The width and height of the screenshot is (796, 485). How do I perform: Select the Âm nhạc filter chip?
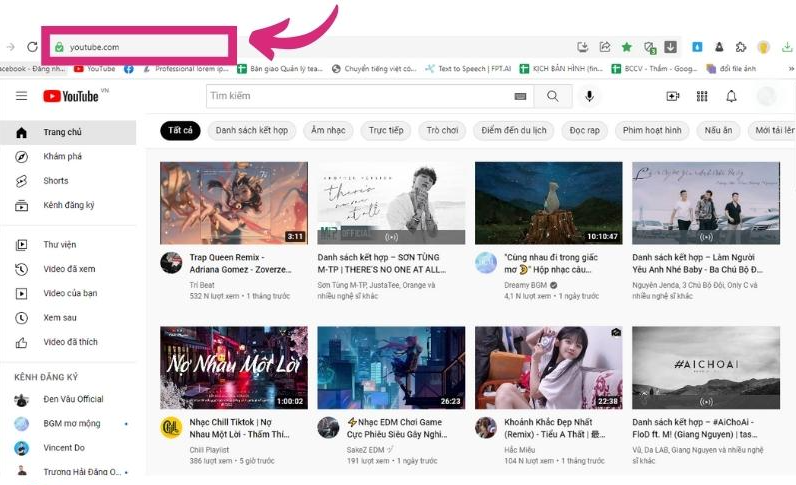(x=328, y=131)
